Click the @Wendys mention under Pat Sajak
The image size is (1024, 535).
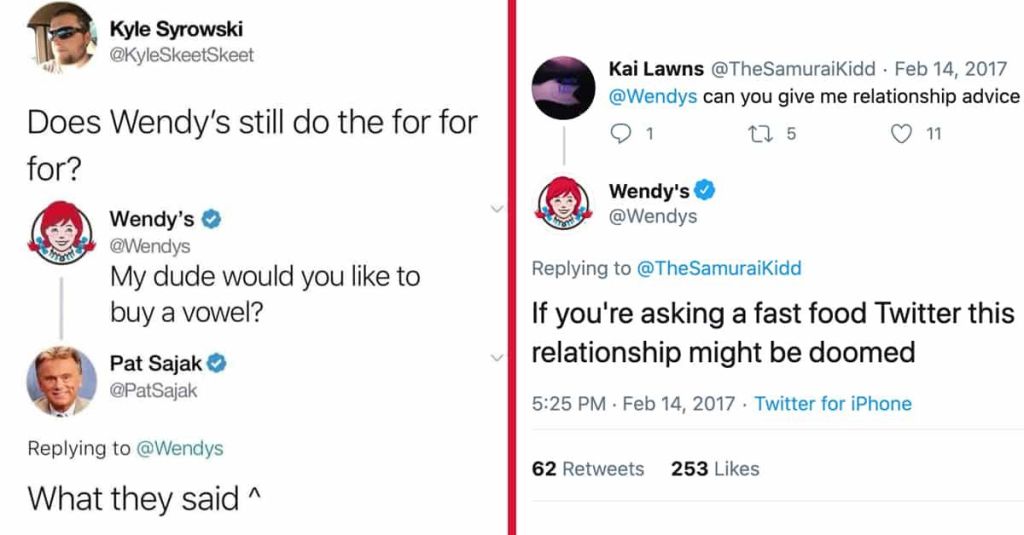(x=179, y=448)
